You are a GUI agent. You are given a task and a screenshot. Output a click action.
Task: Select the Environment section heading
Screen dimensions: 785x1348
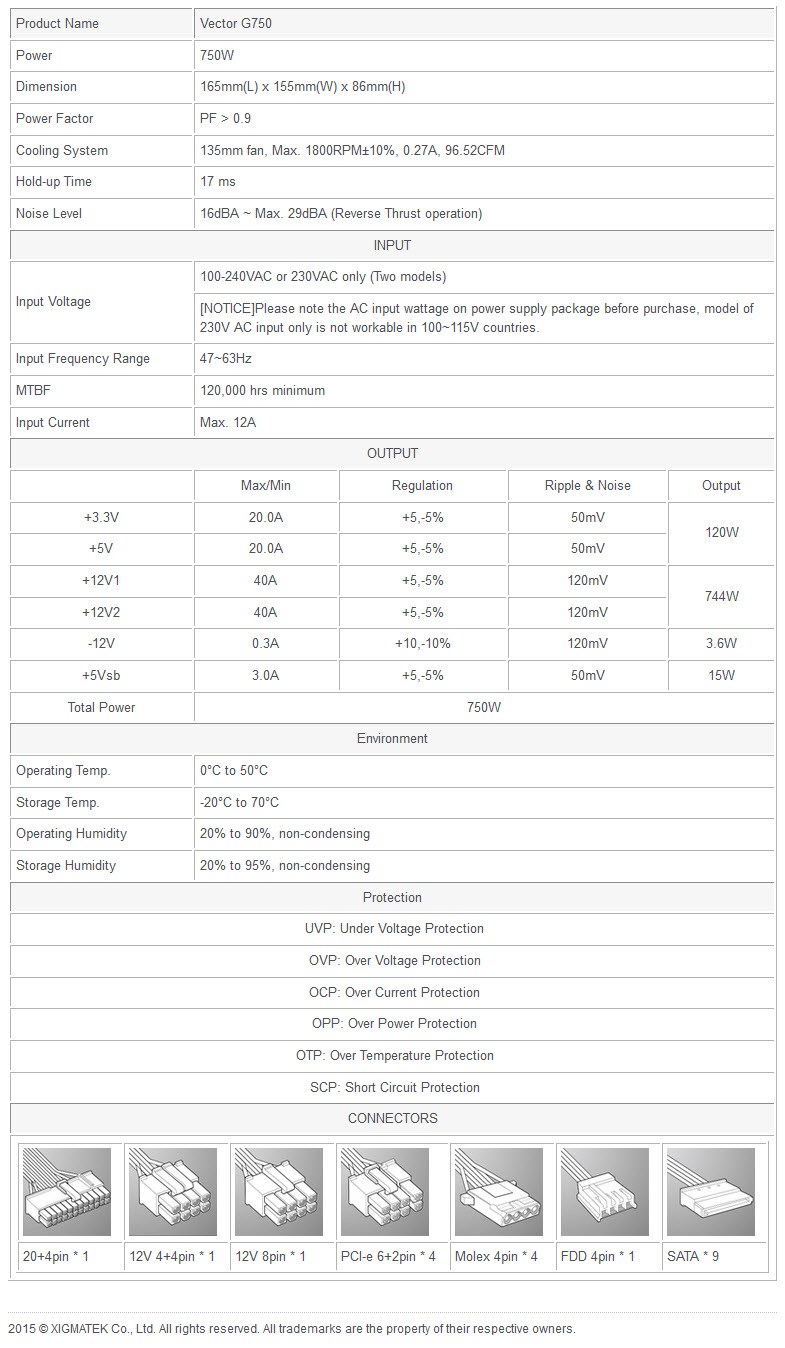point(392,739)
